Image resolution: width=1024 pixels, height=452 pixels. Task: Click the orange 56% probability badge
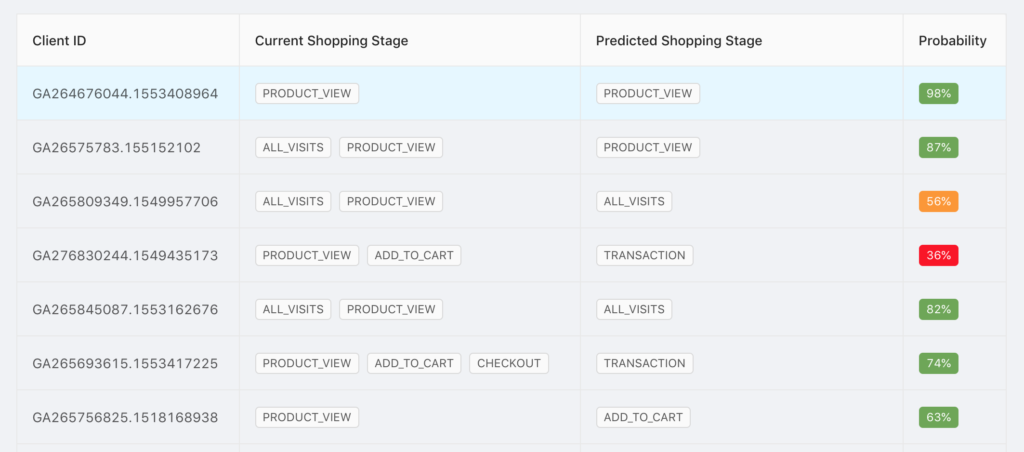coord(938,201)
